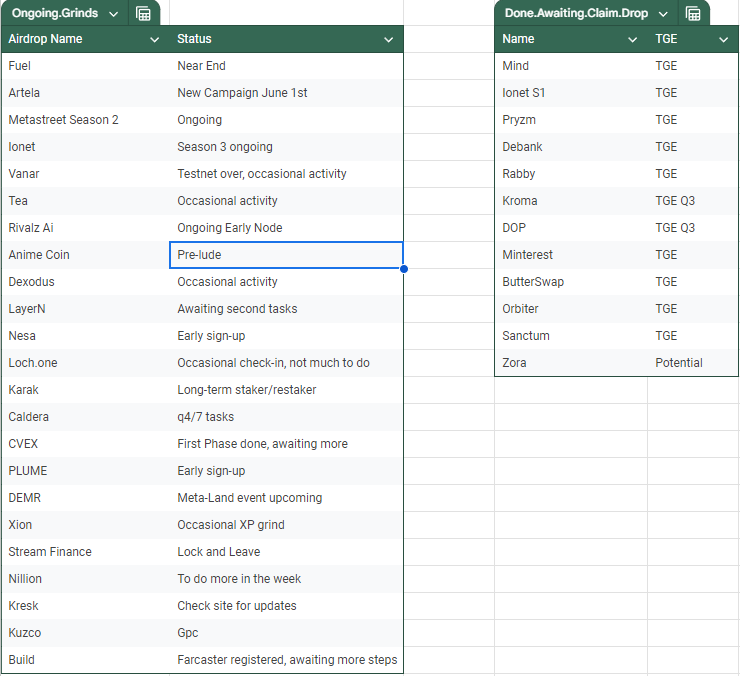Viewport: 740px width, 676px height.
Task: Open the Status column dropdown
Action: tap(388, 40)
